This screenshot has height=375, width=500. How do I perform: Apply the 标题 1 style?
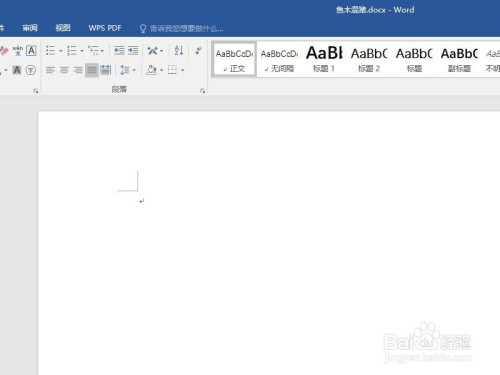[x=324, y=59]
